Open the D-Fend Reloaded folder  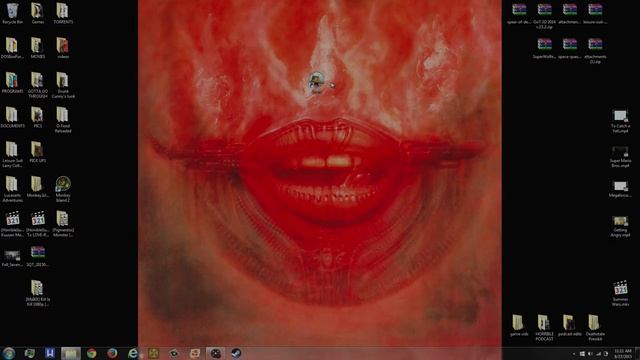(x=63, y=120)
